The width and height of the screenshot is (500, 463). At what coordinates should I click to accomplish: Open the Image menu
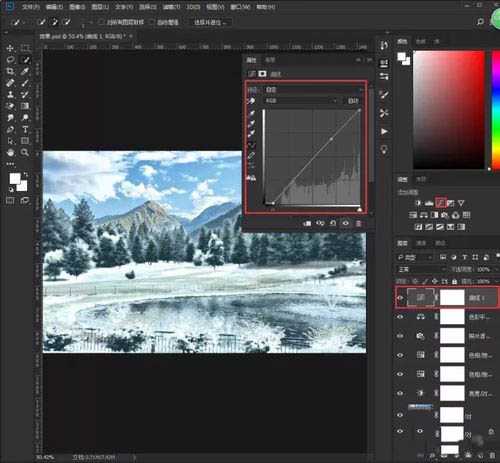[77, 7]
